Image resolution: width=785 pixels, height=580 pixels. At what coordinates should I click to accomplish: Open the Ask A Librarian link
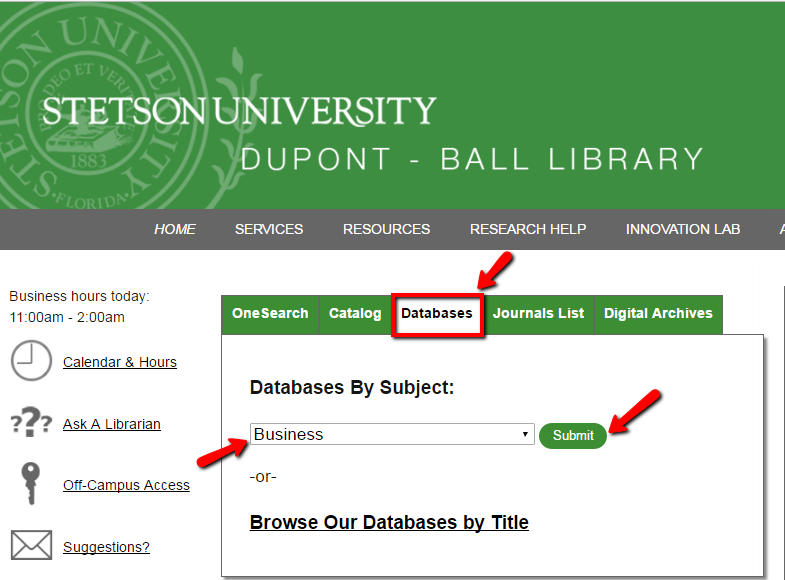point(112,424)
